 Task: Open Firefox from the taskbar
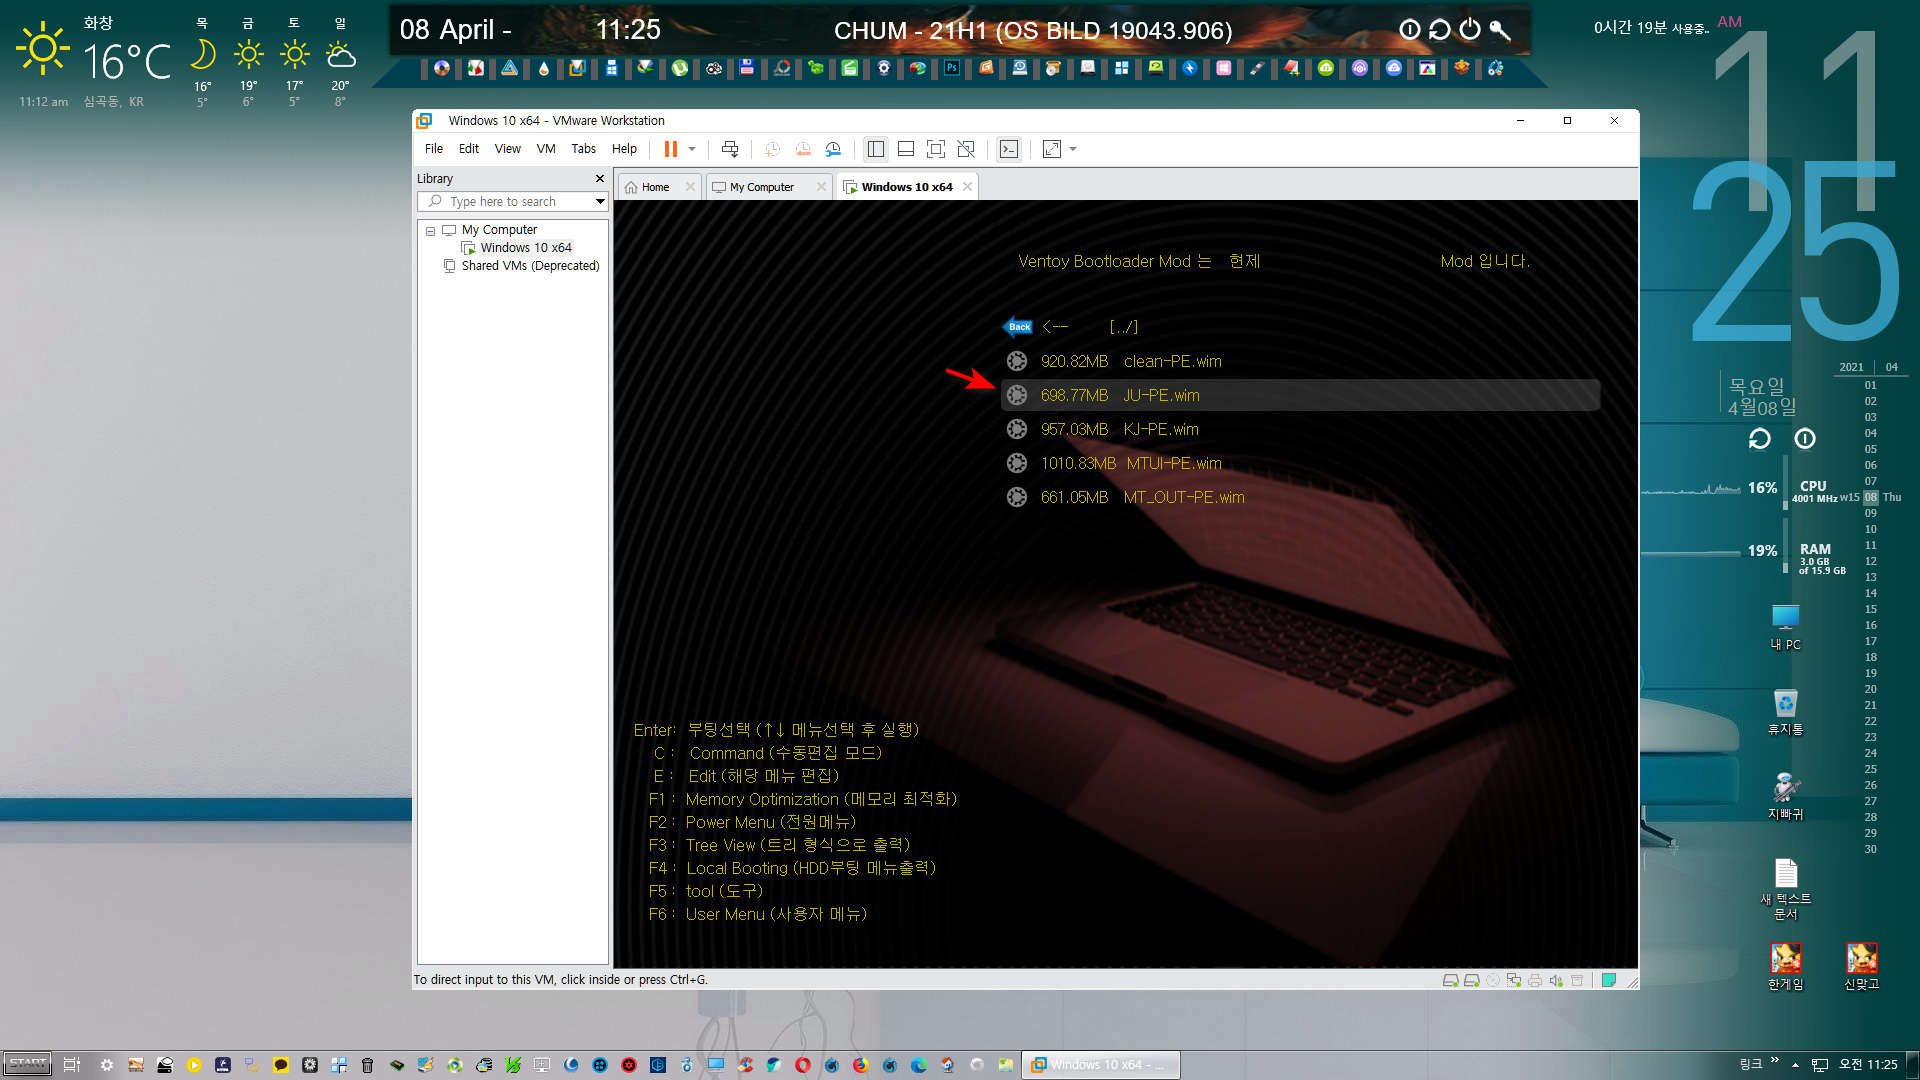(860, 1065)
